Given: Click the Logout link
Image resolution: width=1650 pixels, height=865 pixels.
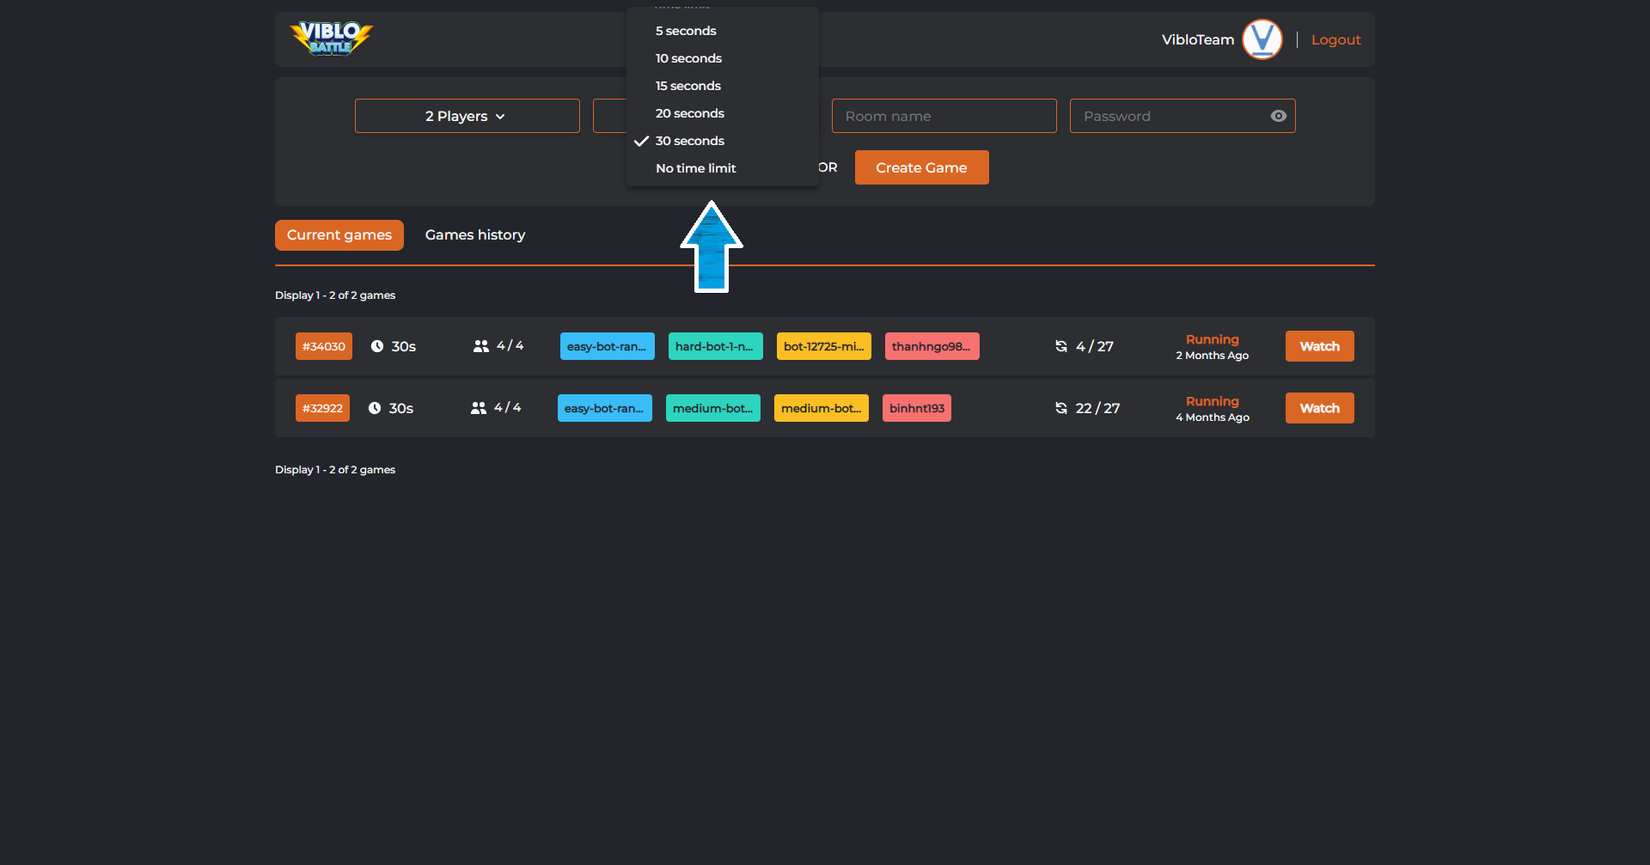Looking at the screenshot, I should tap(1336, 40).
